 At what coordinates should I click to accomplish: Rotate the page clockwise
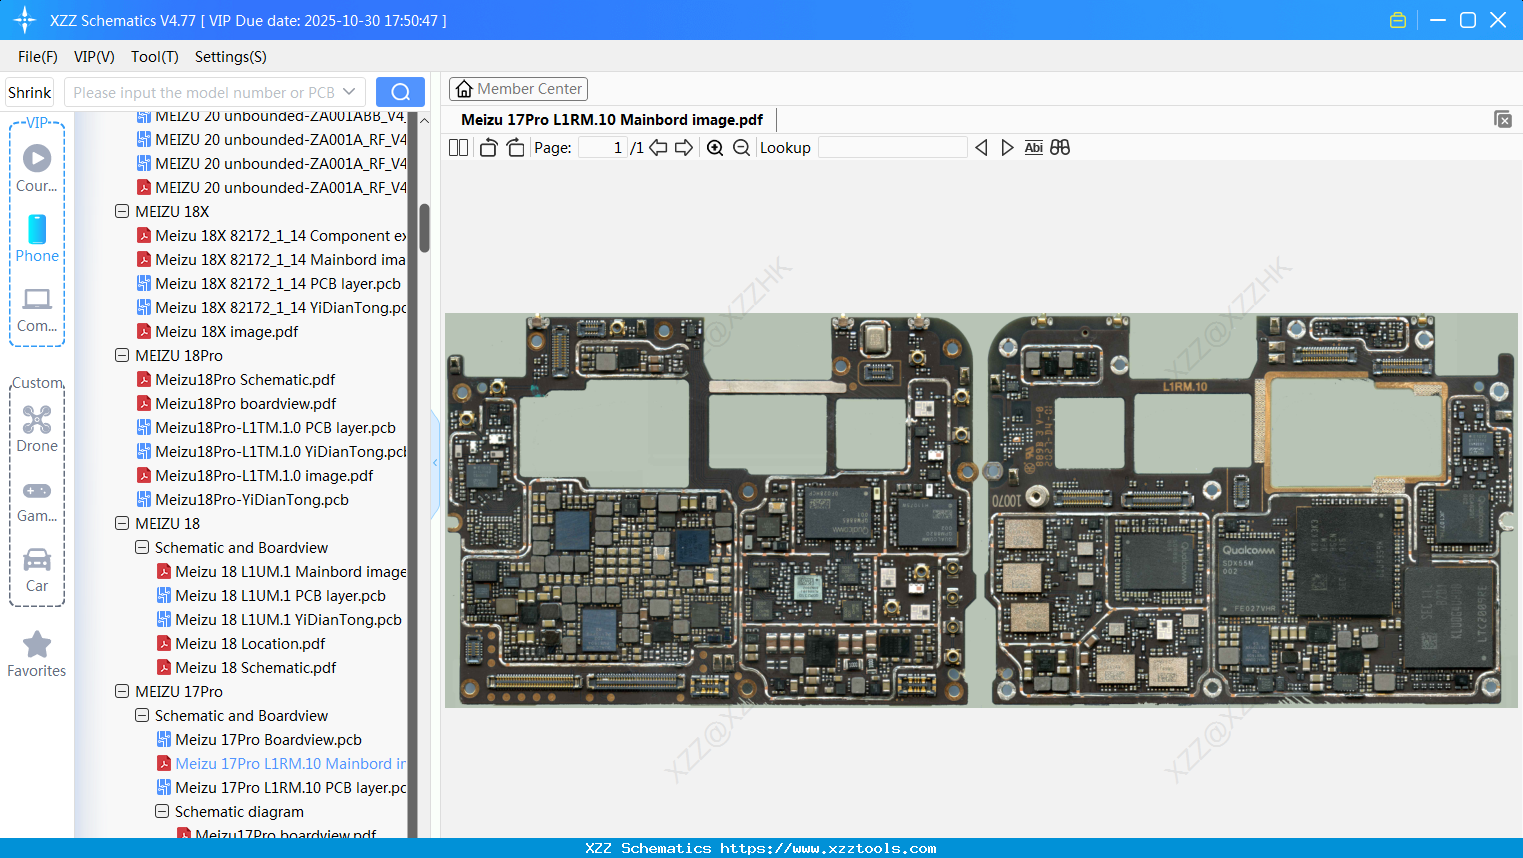coord(515,148)
